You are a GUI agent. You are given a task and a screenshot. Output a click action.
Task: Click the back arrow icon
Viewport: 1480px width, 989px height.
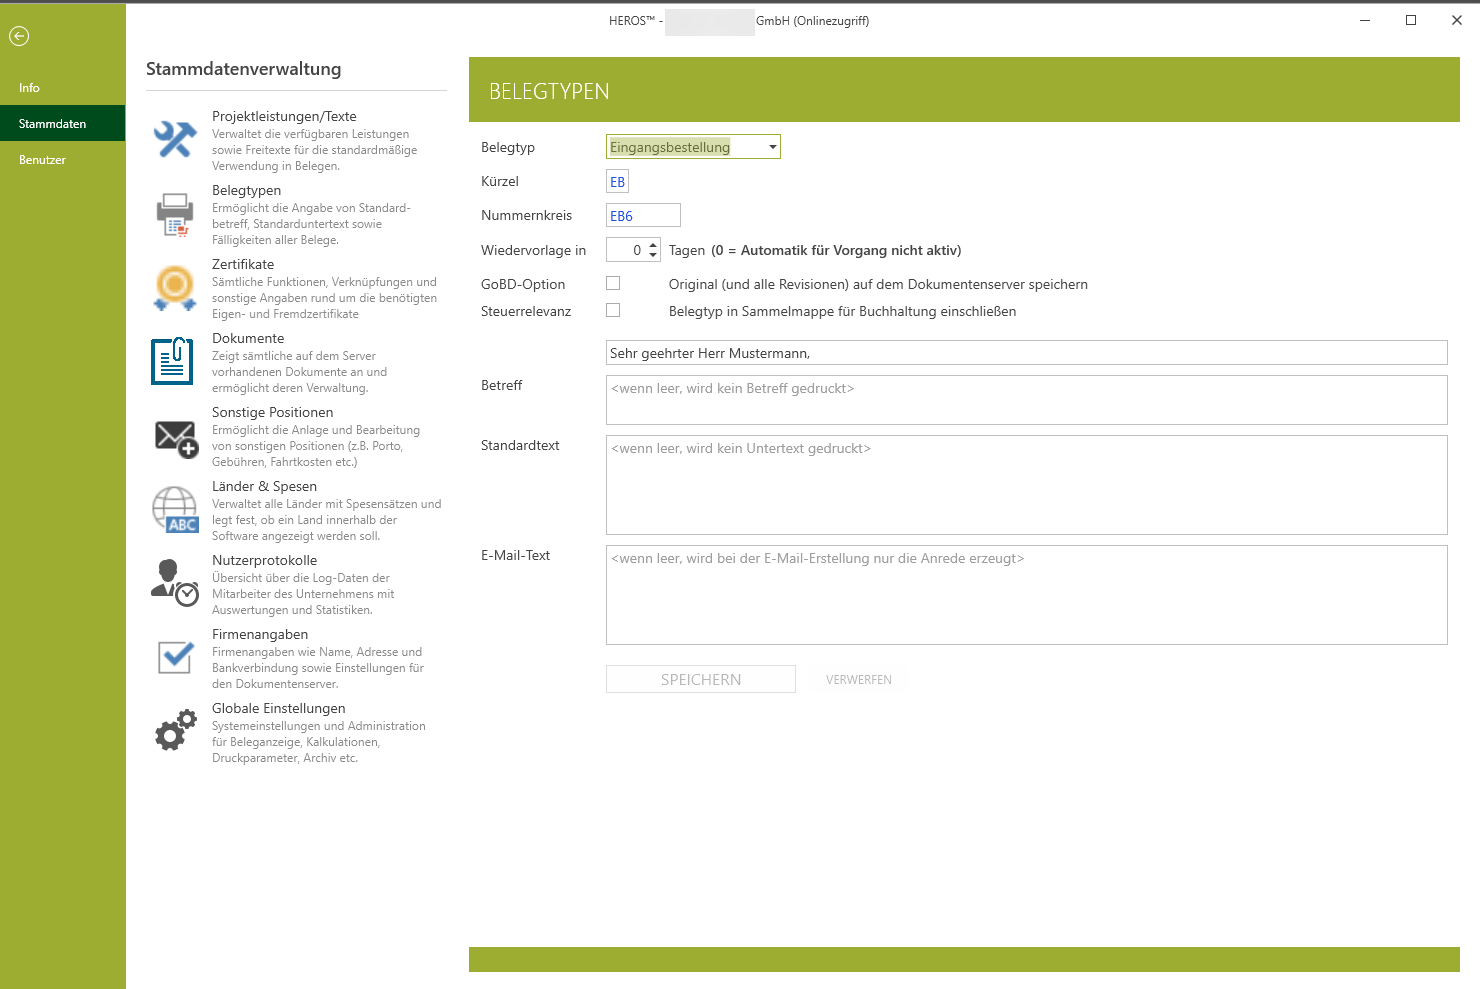[x=19, y=36]
